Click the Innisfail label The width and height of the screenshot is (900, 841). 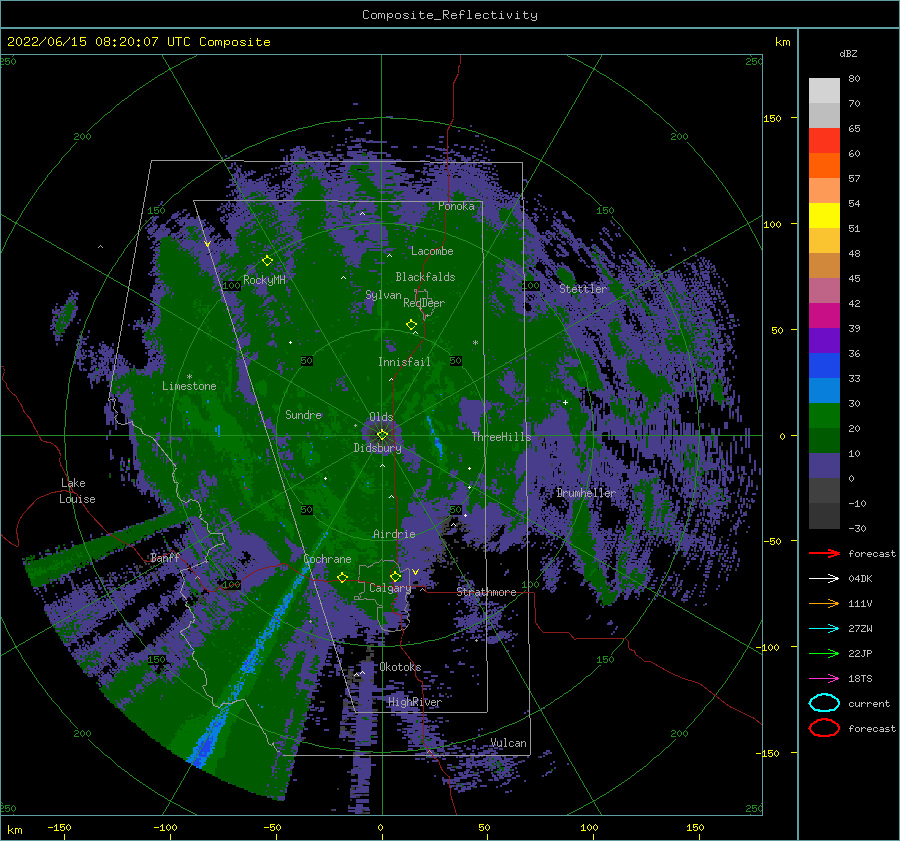(404, 362)
